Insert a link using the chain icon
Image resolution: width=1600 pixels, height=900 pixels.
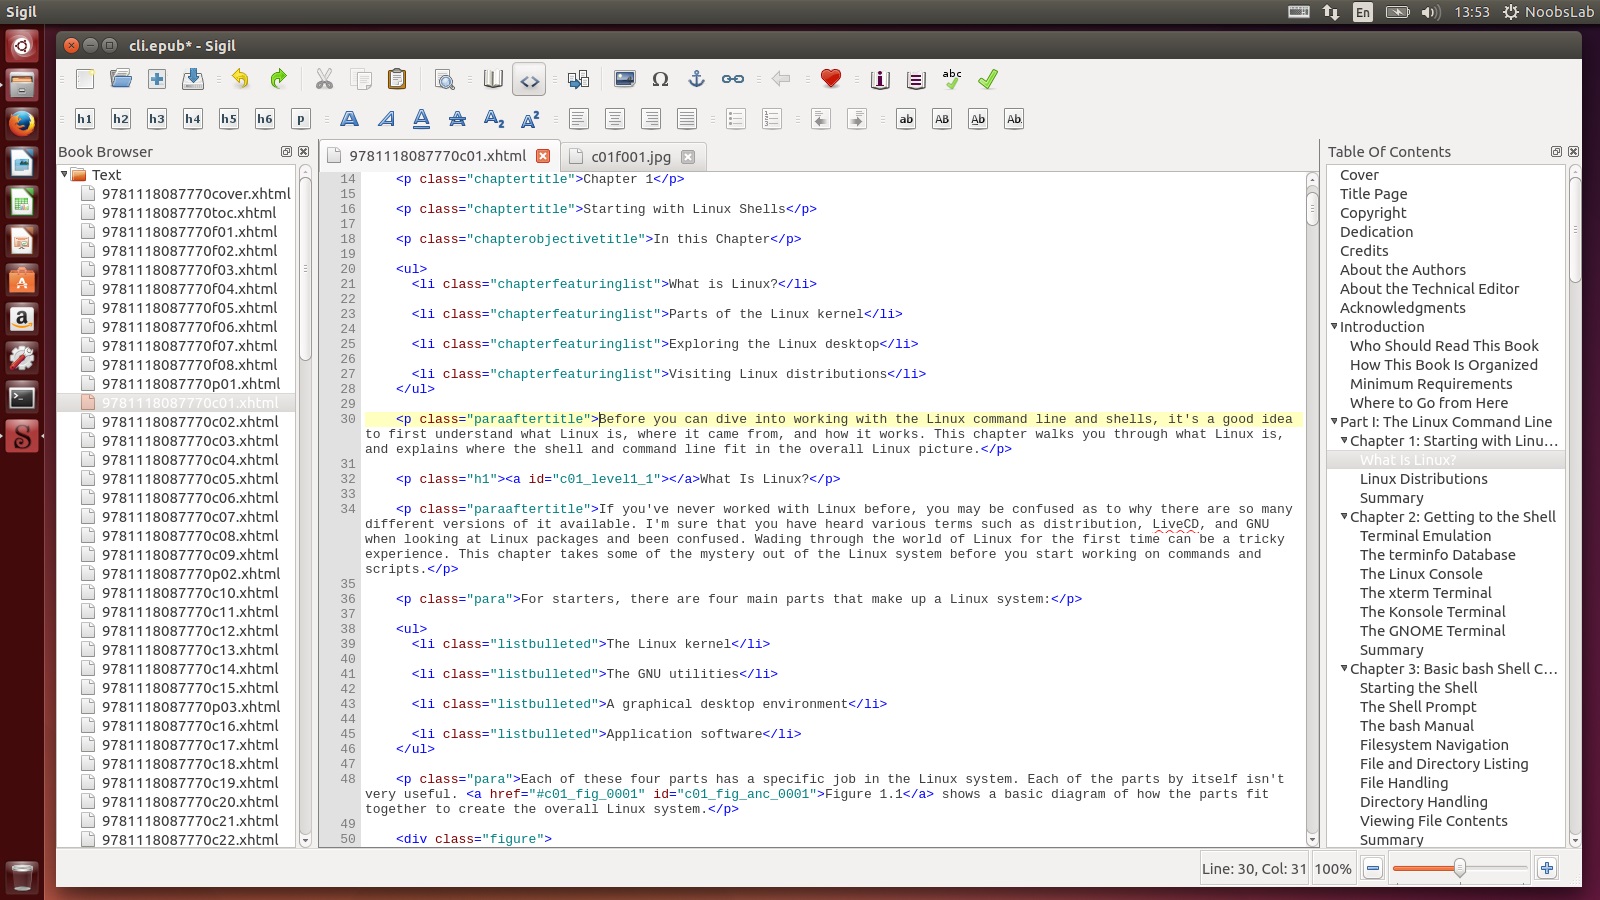click(733, 80)
